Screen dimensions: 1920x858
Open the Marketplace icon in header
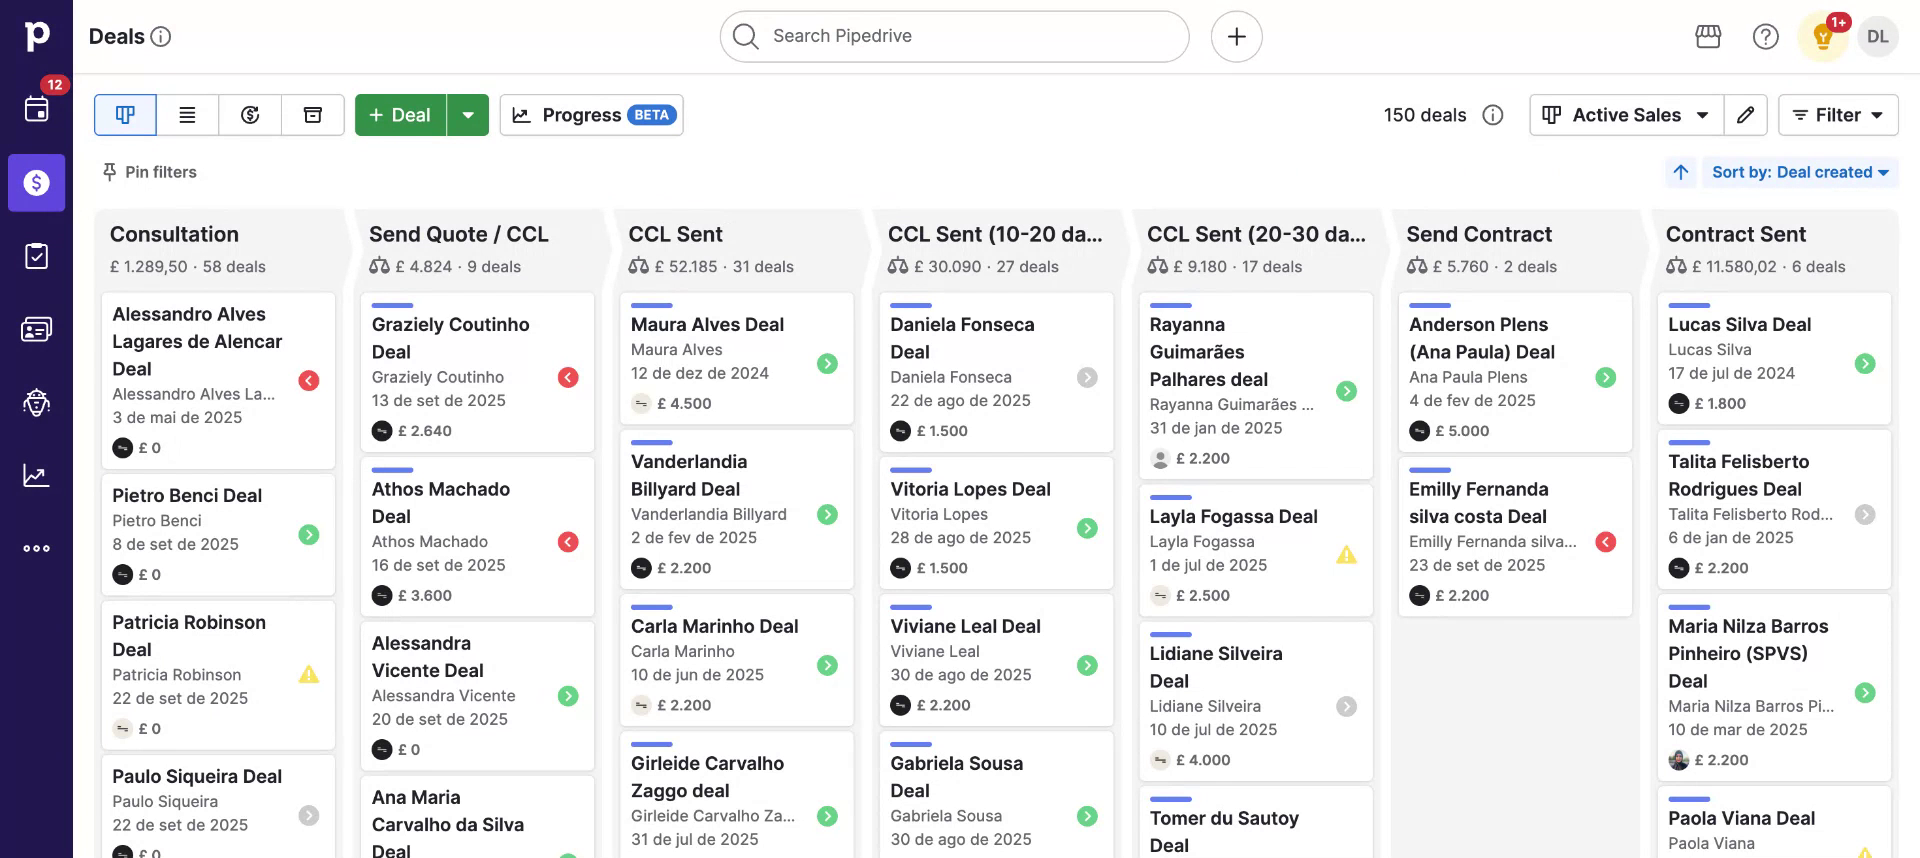1708,37
